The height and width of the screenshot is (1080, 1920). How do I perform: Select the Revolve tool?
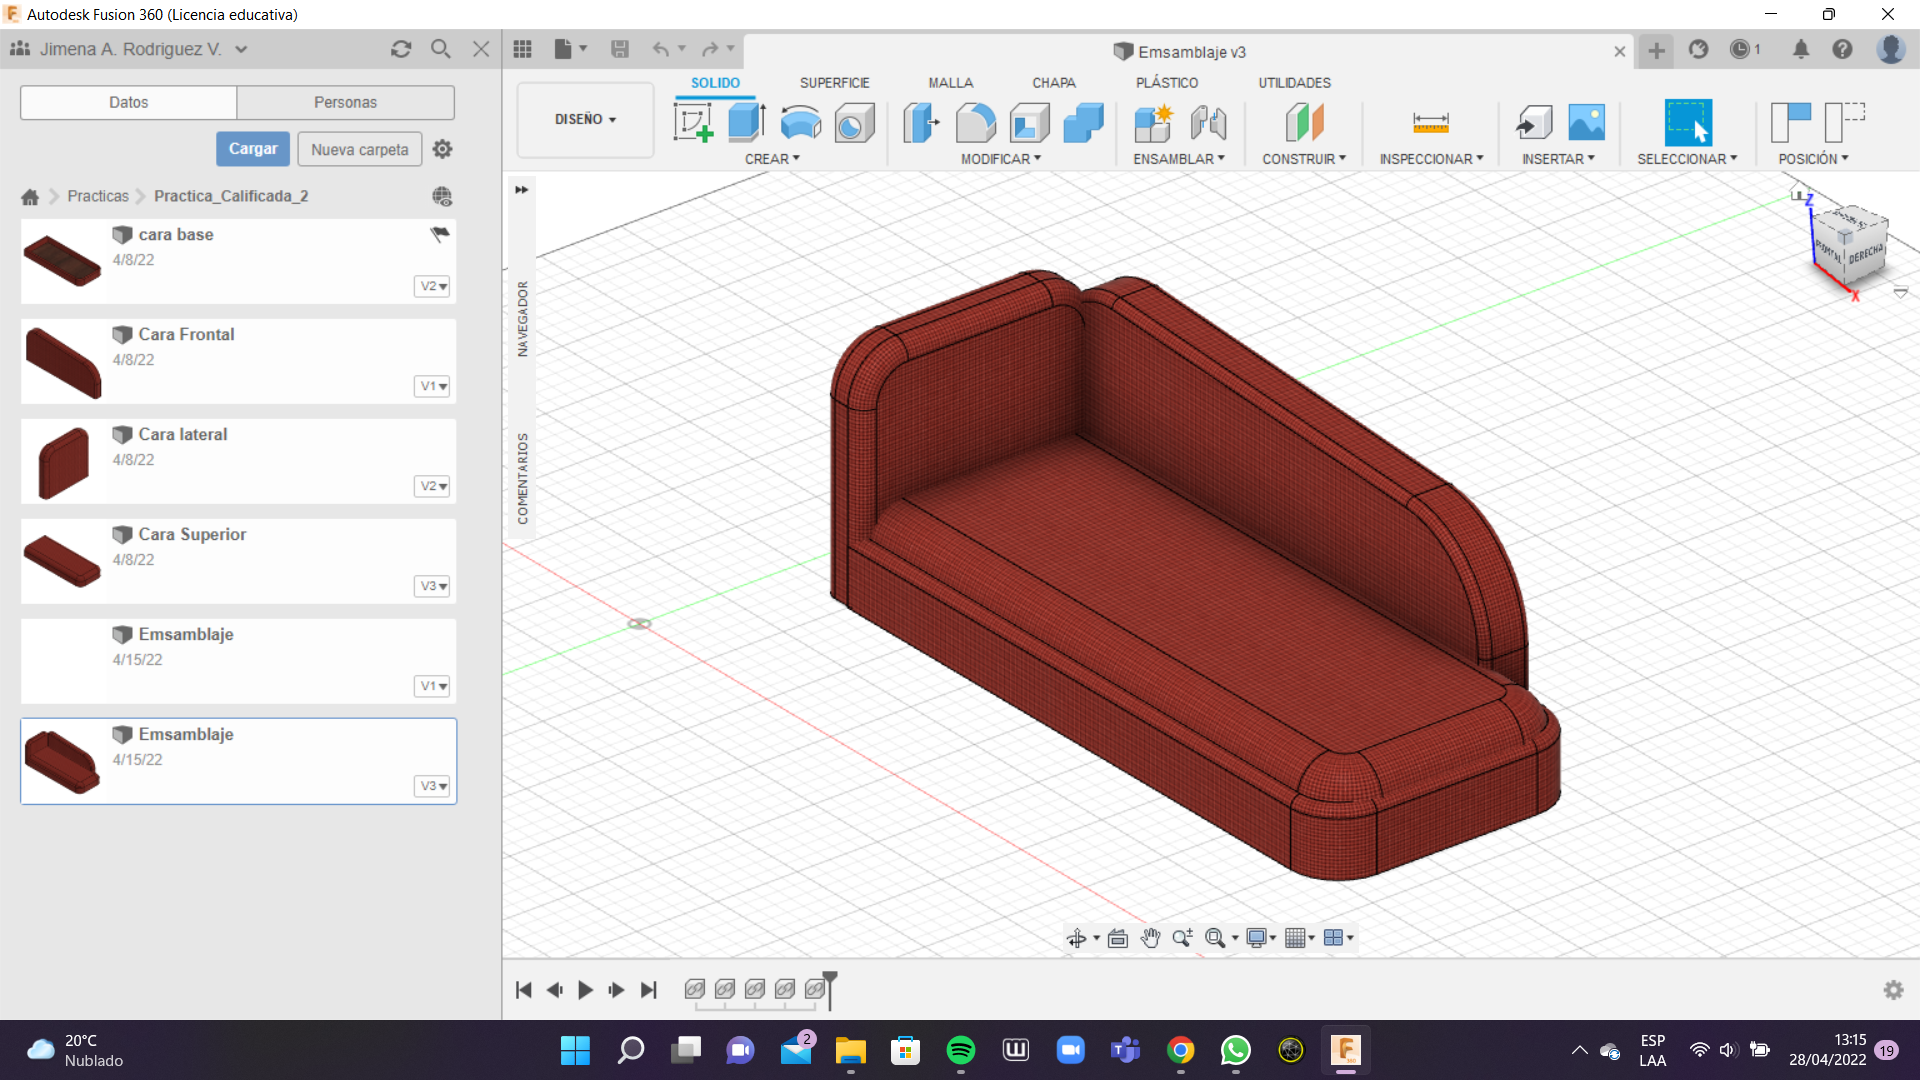click(x=800, y=123)
